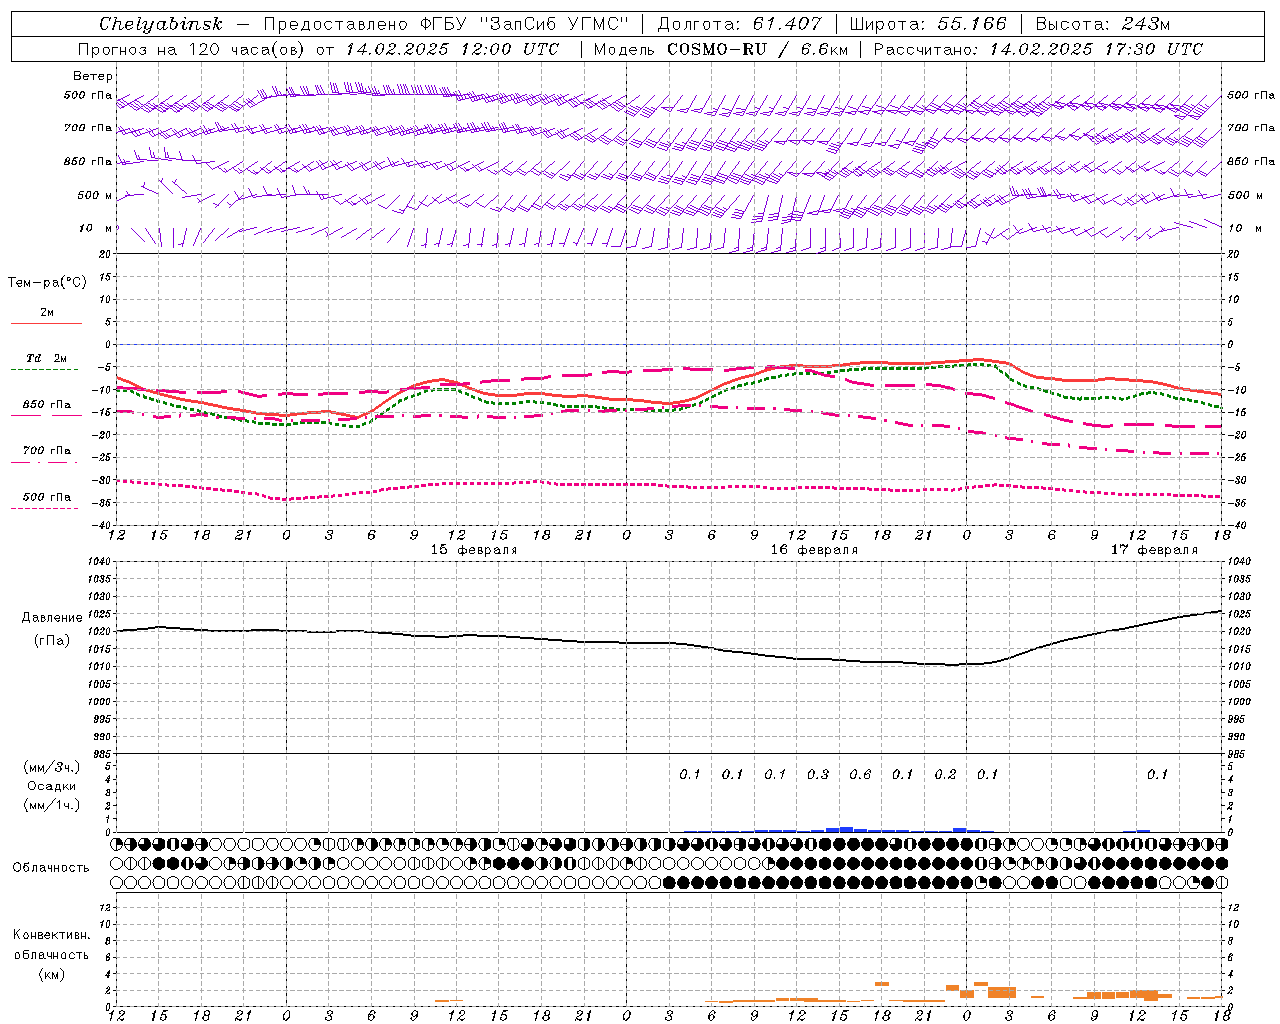The width and height of the screenshot is (1280, 1024).
Task: Click the '17 февраля' date label
Action: pyautogui.click(x=1154, y=550)
